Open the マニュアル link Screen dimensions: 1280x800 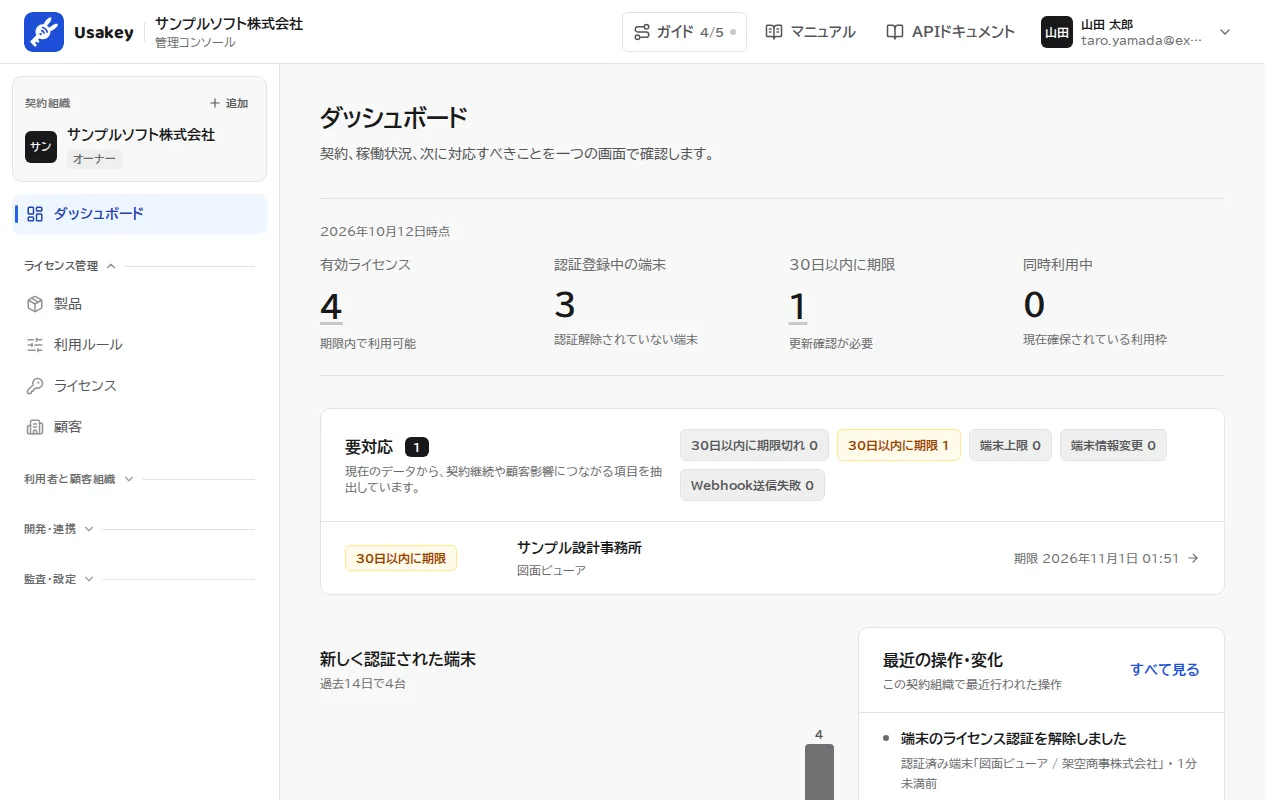(810, 32)
